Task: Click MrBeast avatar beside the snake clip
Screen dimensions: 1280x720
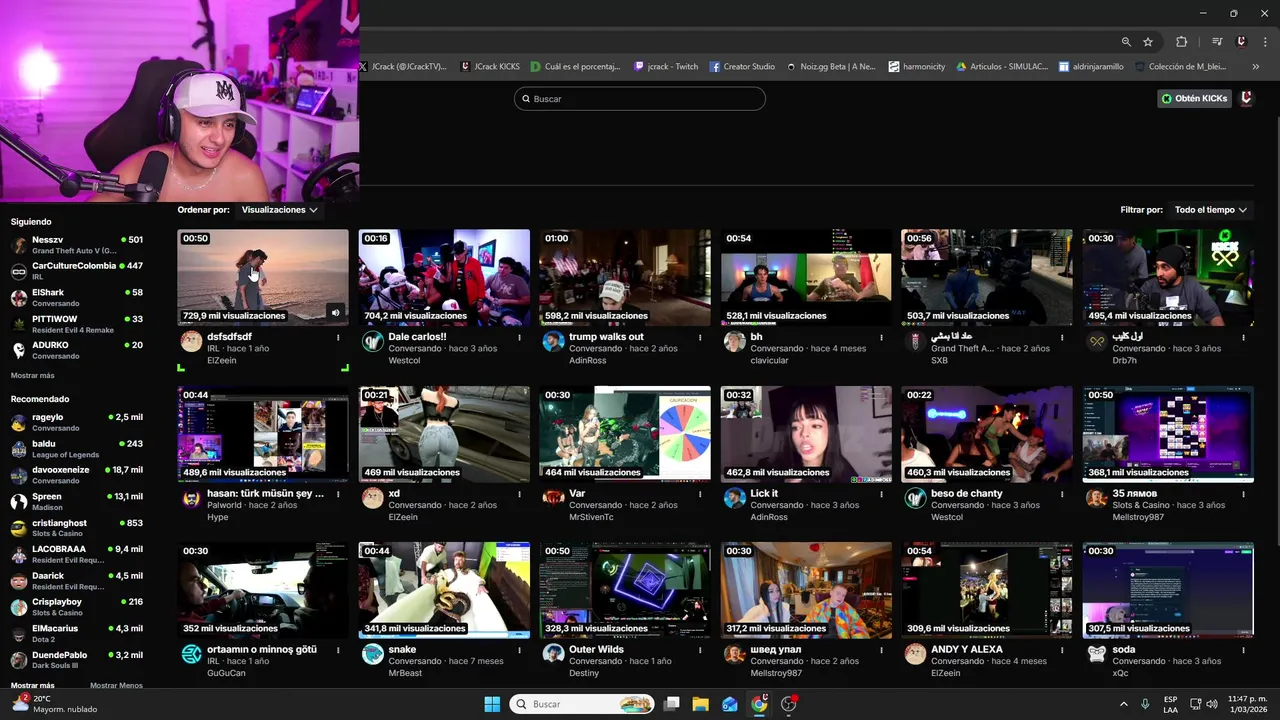Action: (372, 654)
